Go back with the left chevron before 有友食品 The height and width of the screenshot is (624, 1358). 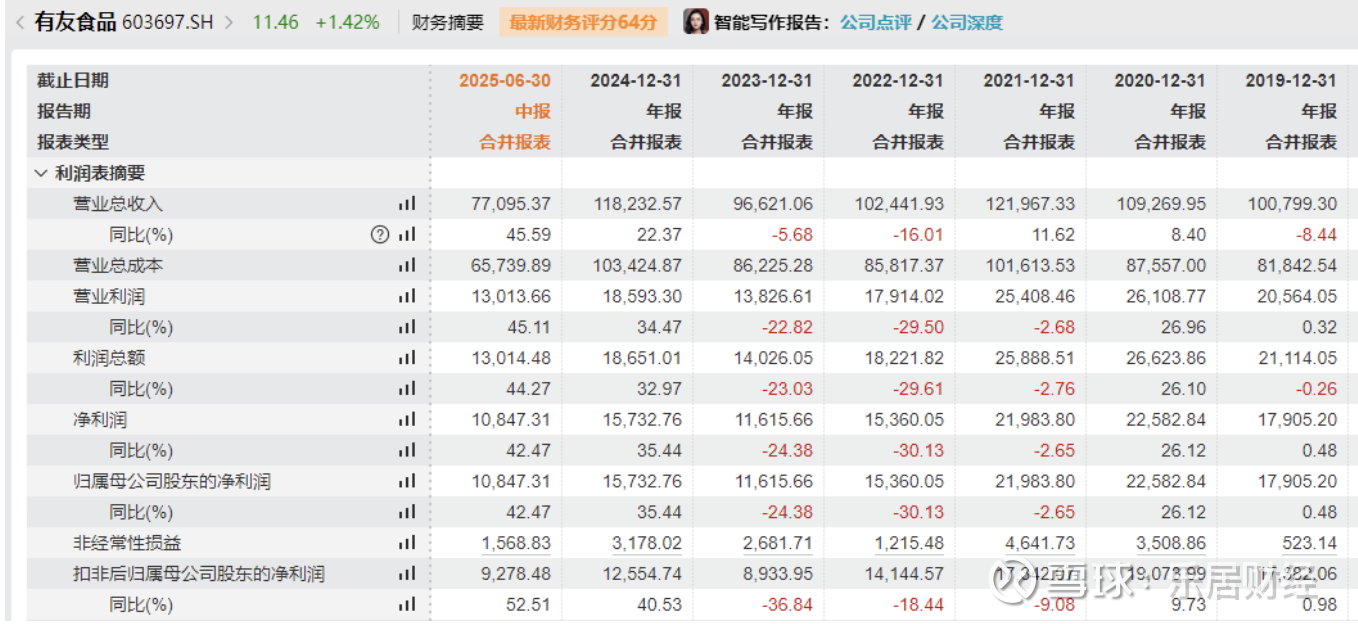click(x=20, y=22)
